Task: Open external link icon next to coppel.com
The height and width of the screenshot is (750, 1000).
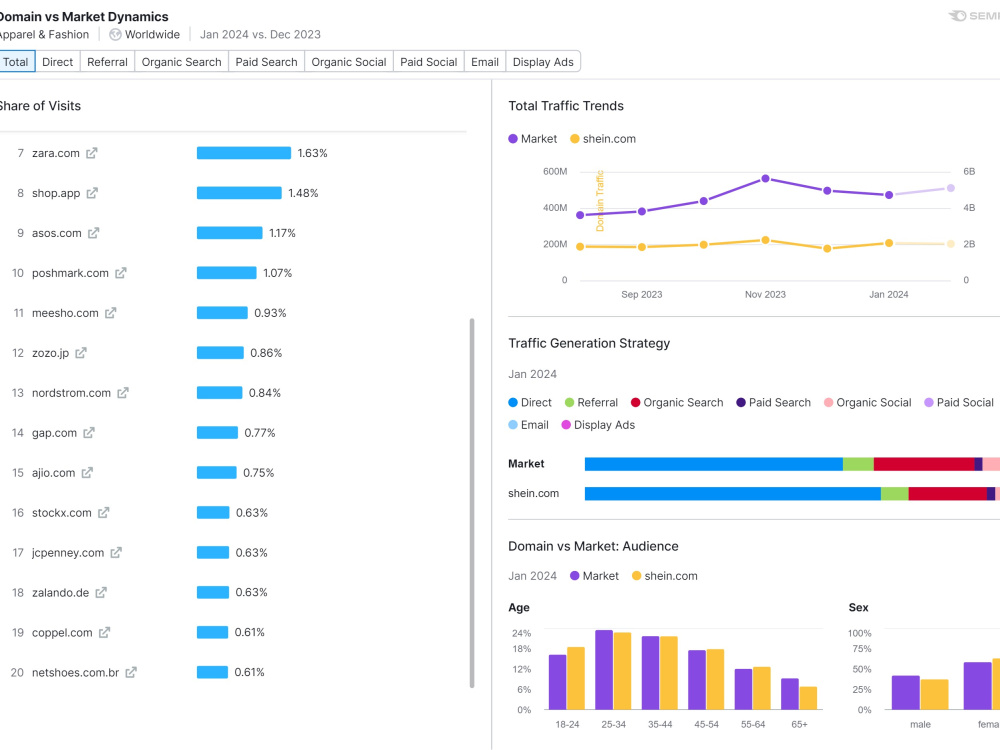Action: tap(105, 632)
